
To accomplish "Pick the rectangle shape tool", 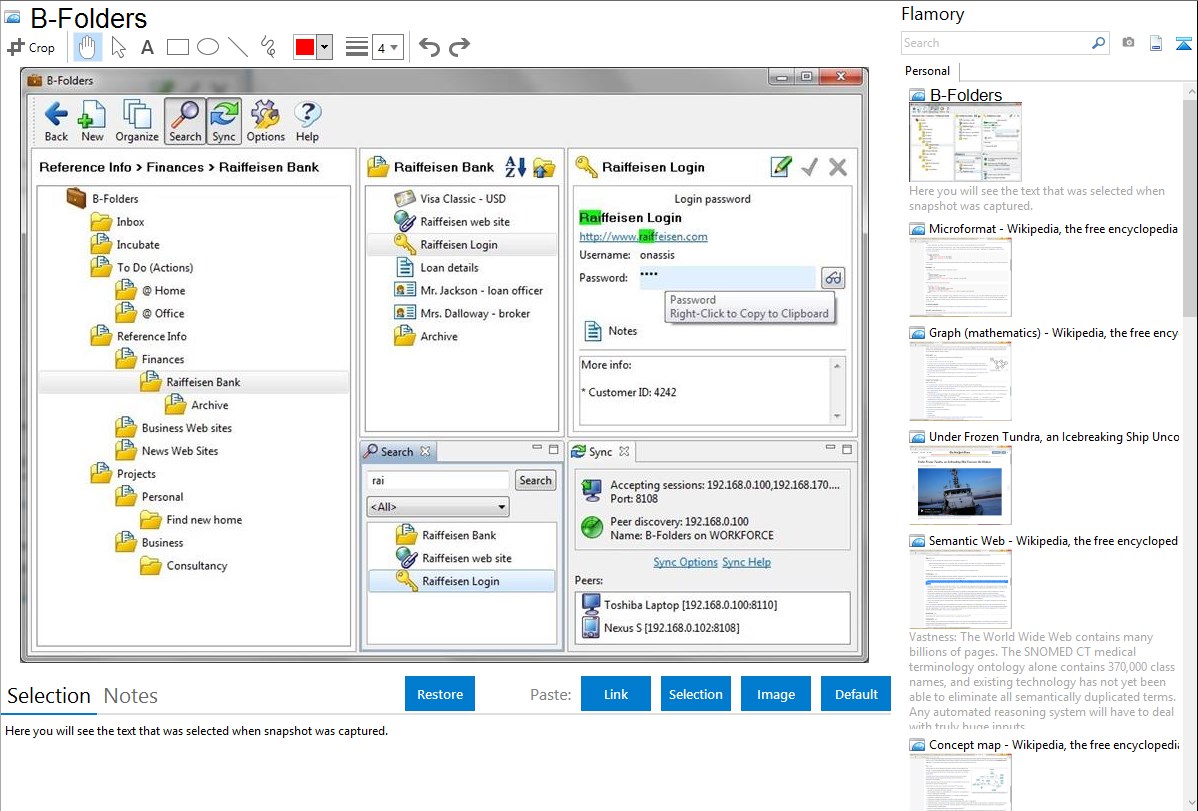I will coord(178,47).
